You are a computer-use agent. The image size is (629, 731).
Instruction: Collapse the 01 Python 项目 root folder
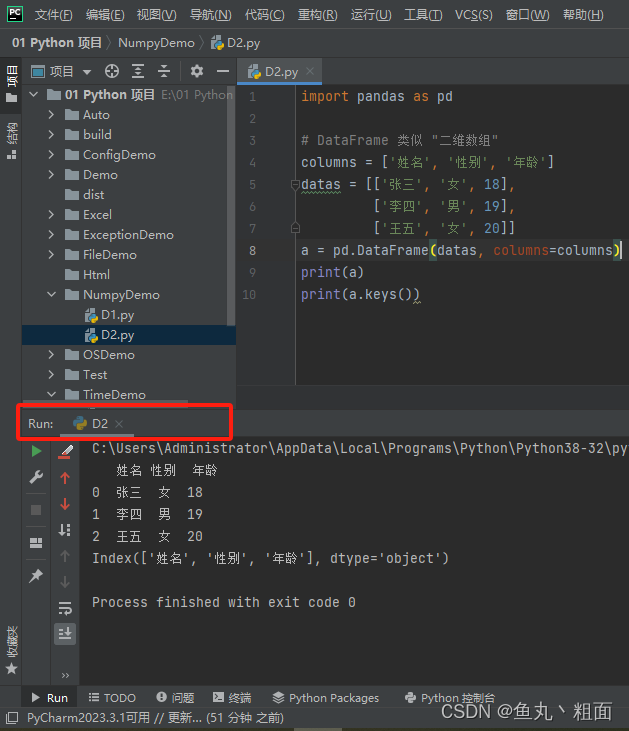(x=34, y=95)
